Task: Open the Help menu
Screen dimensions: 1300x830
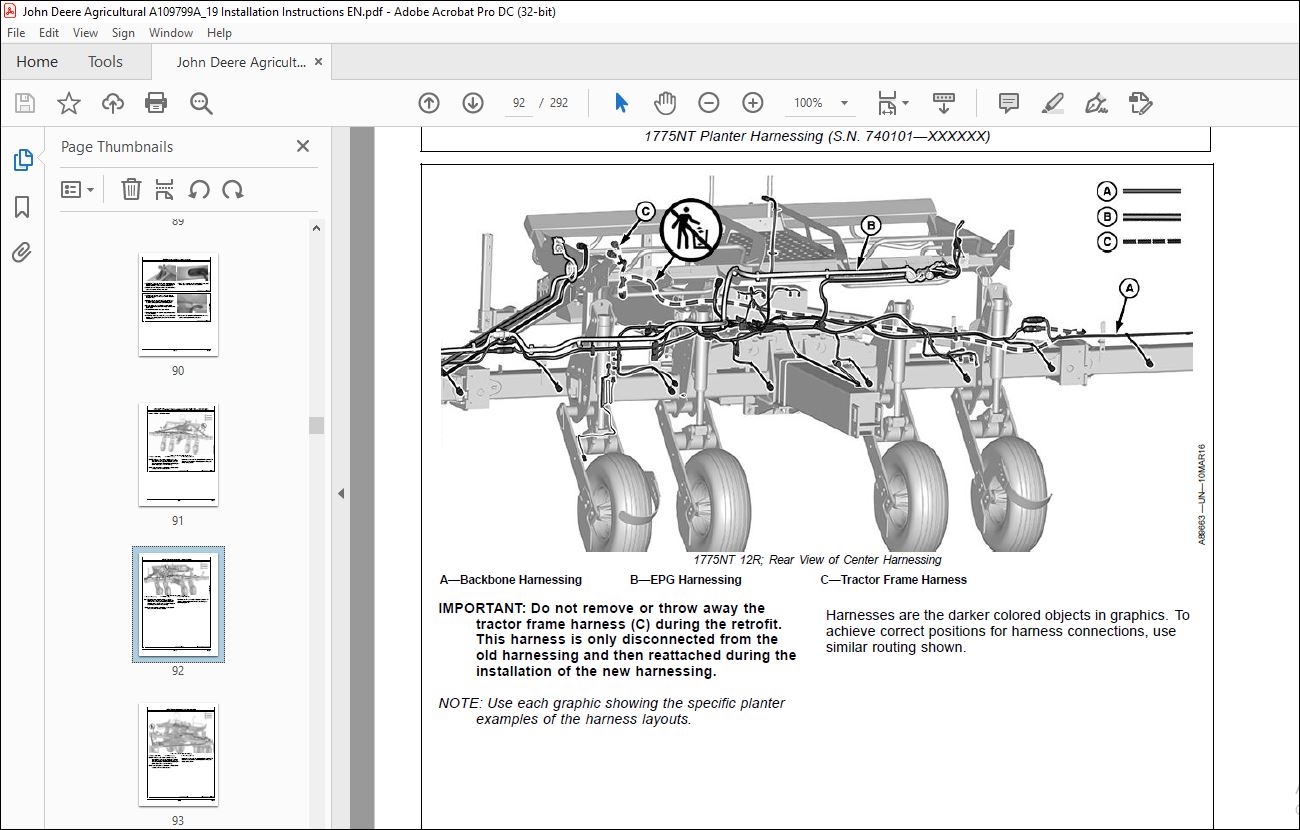Action: pos(219,33)
